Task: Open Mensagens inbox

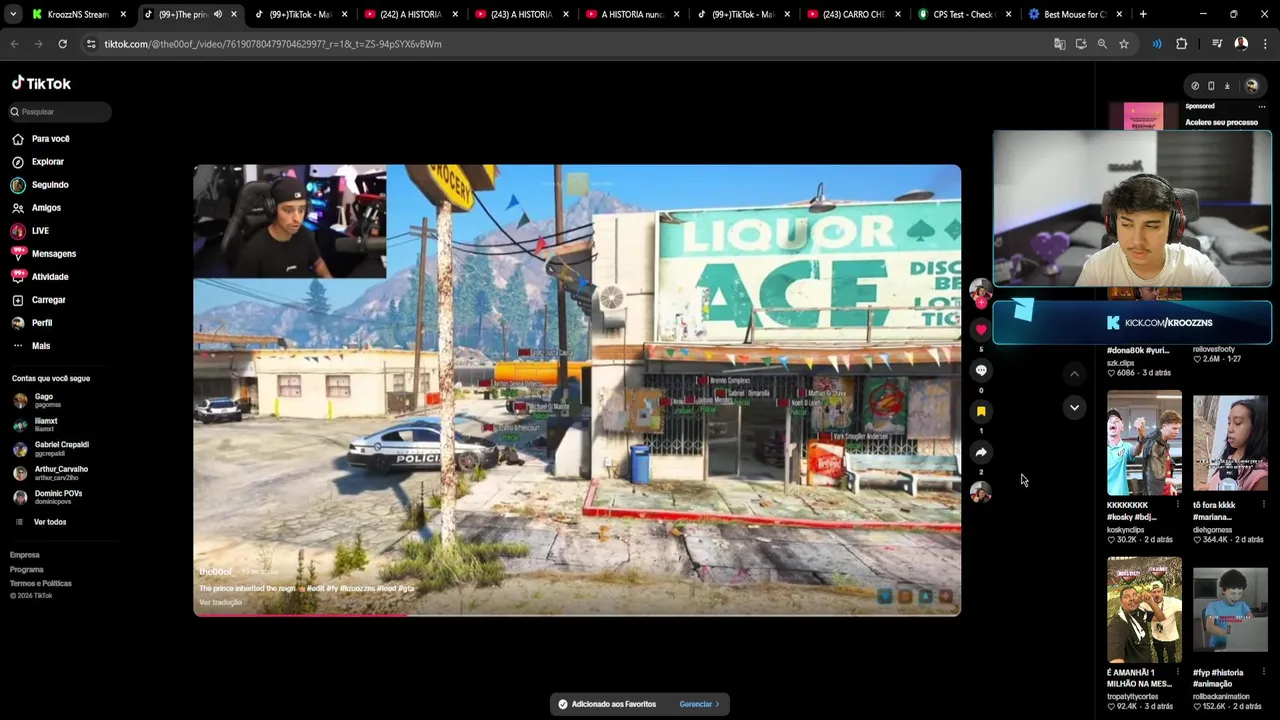Action: (44, 254)
